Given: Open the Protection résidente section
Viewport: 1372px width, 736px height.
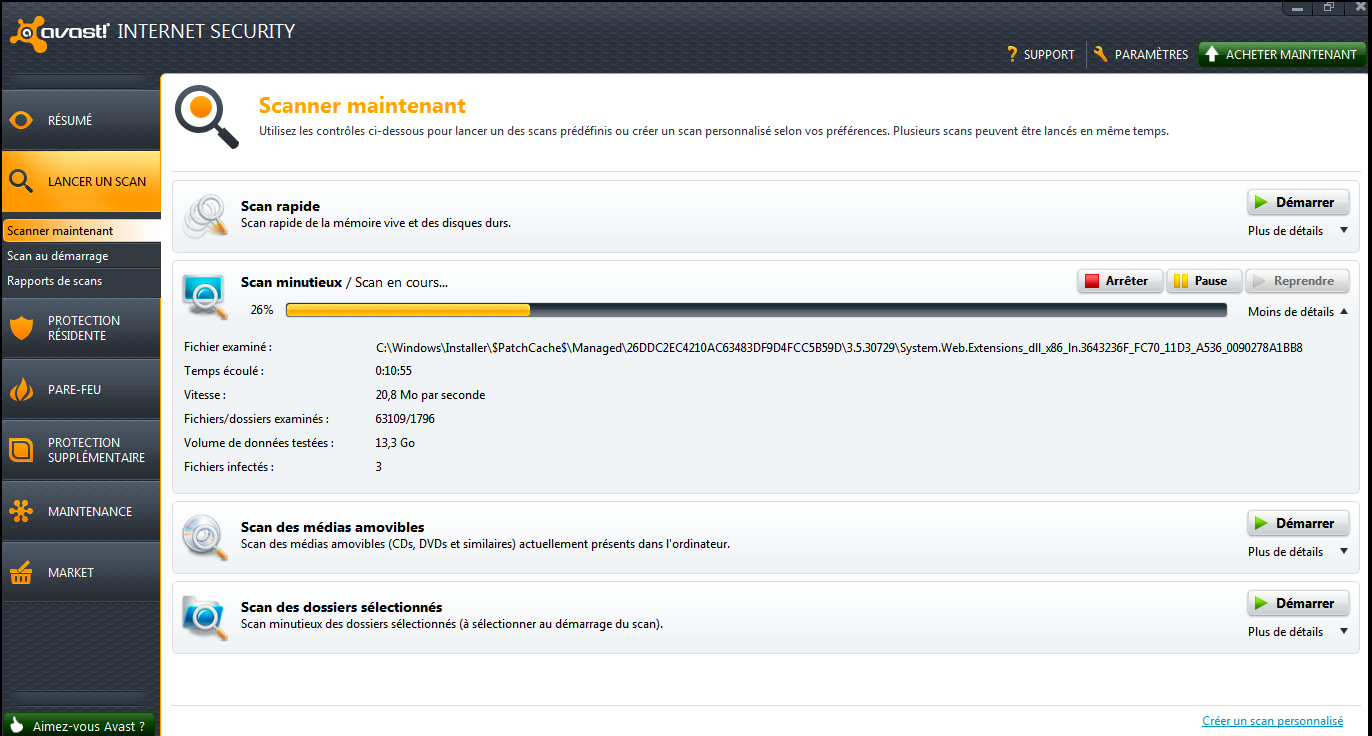Looking at the screenshot, I should 81,328.
